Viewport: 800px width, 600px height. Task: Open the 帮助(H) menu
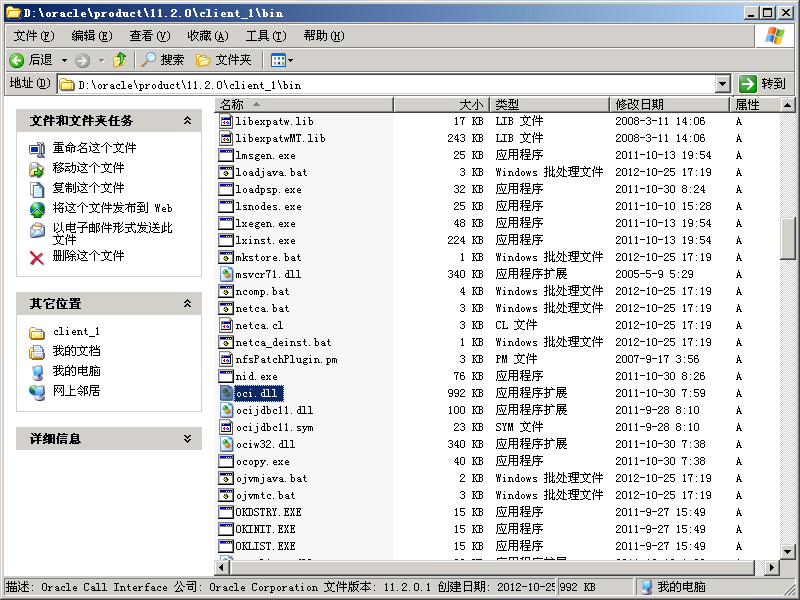[323, 36]
